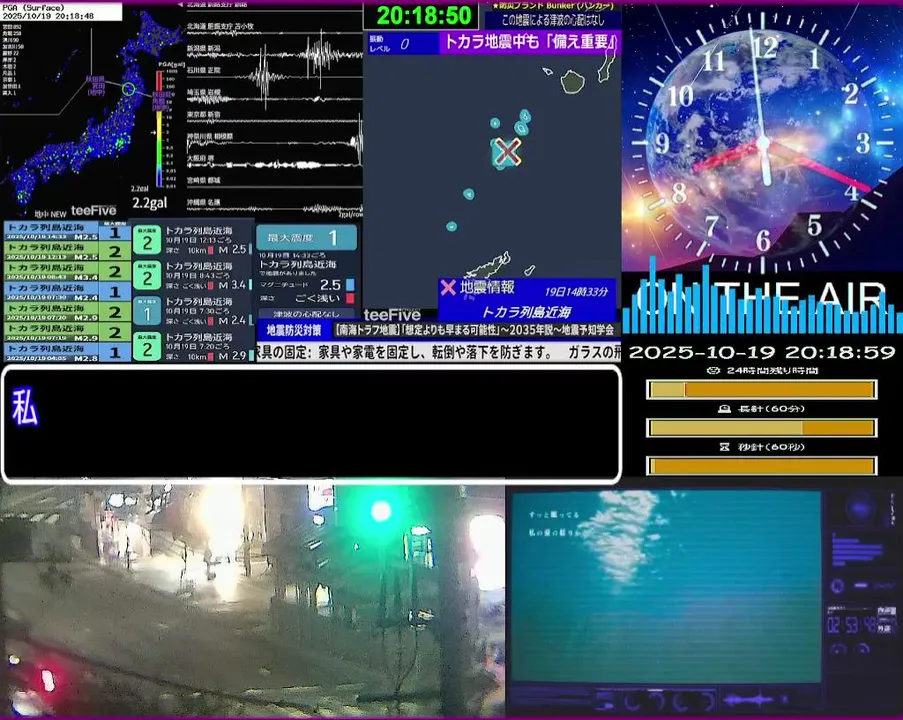Viewport: 903px width, 720px height.
Task: Click the 最大震度 1 banner
Action: point(306,237)
